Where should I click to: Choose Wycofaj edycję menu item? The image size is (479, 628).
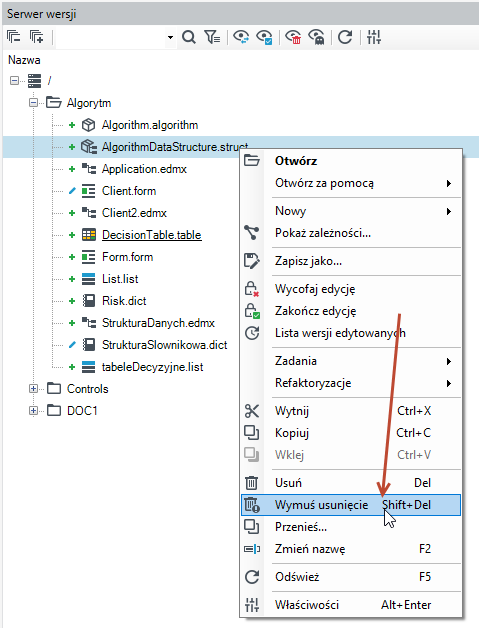(x=351, y=289)
